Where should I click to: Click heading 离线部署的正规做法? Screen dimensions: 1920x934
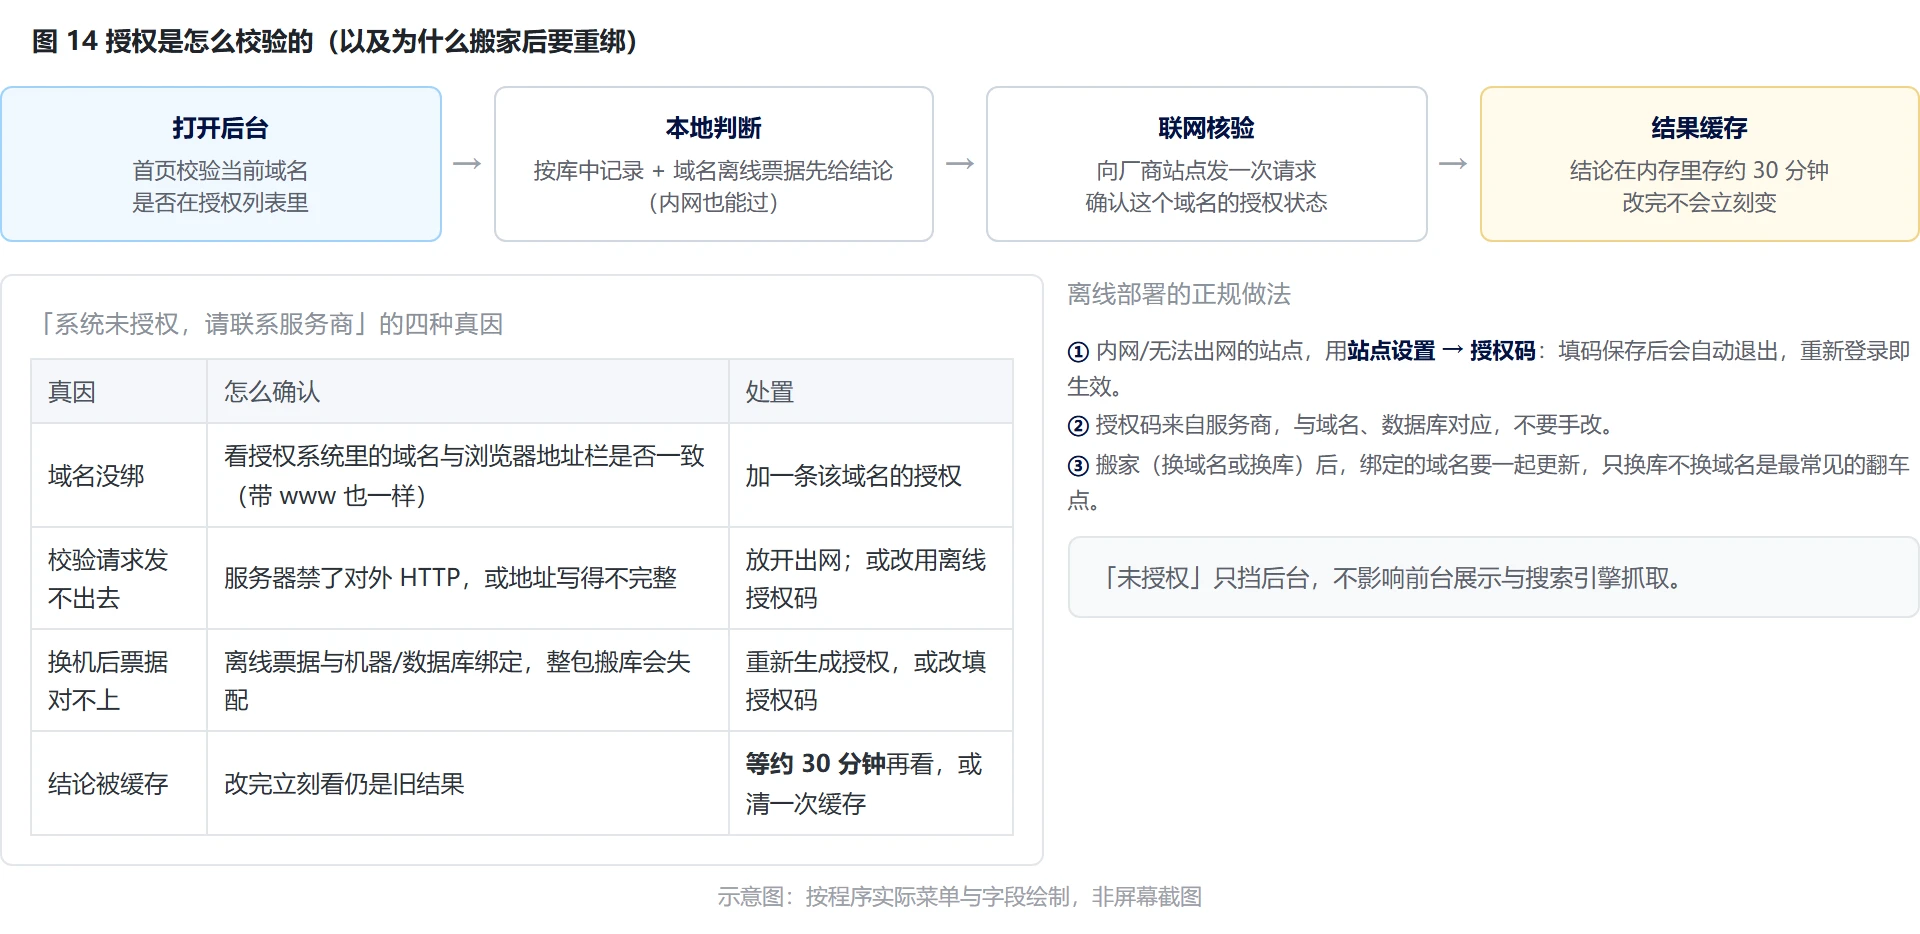point(1179,294)
